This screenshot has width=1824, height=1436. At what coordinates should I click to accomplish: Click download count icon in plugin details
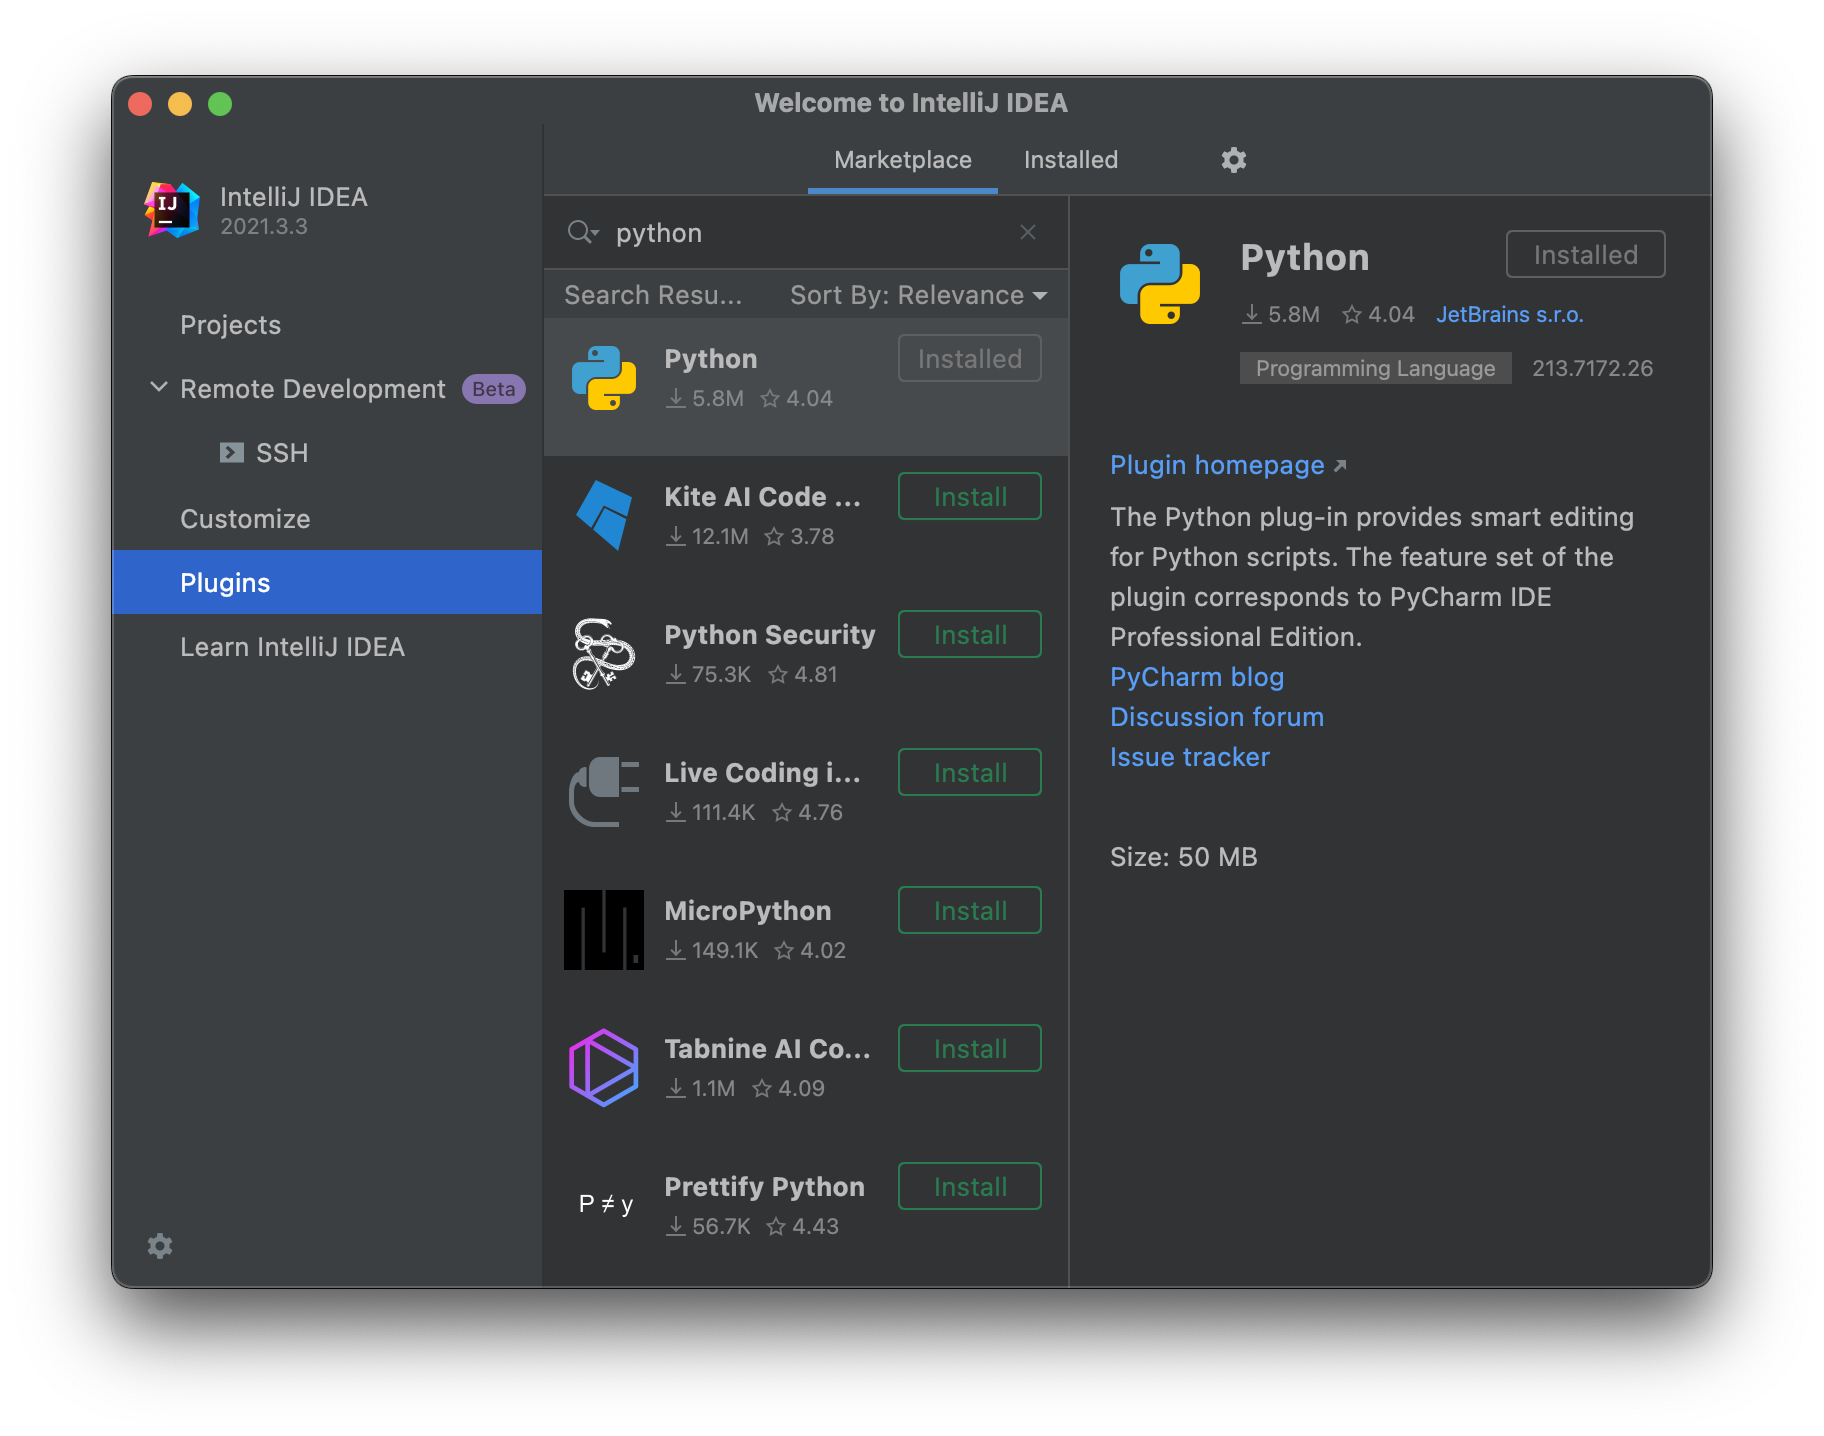(1252, 315)
